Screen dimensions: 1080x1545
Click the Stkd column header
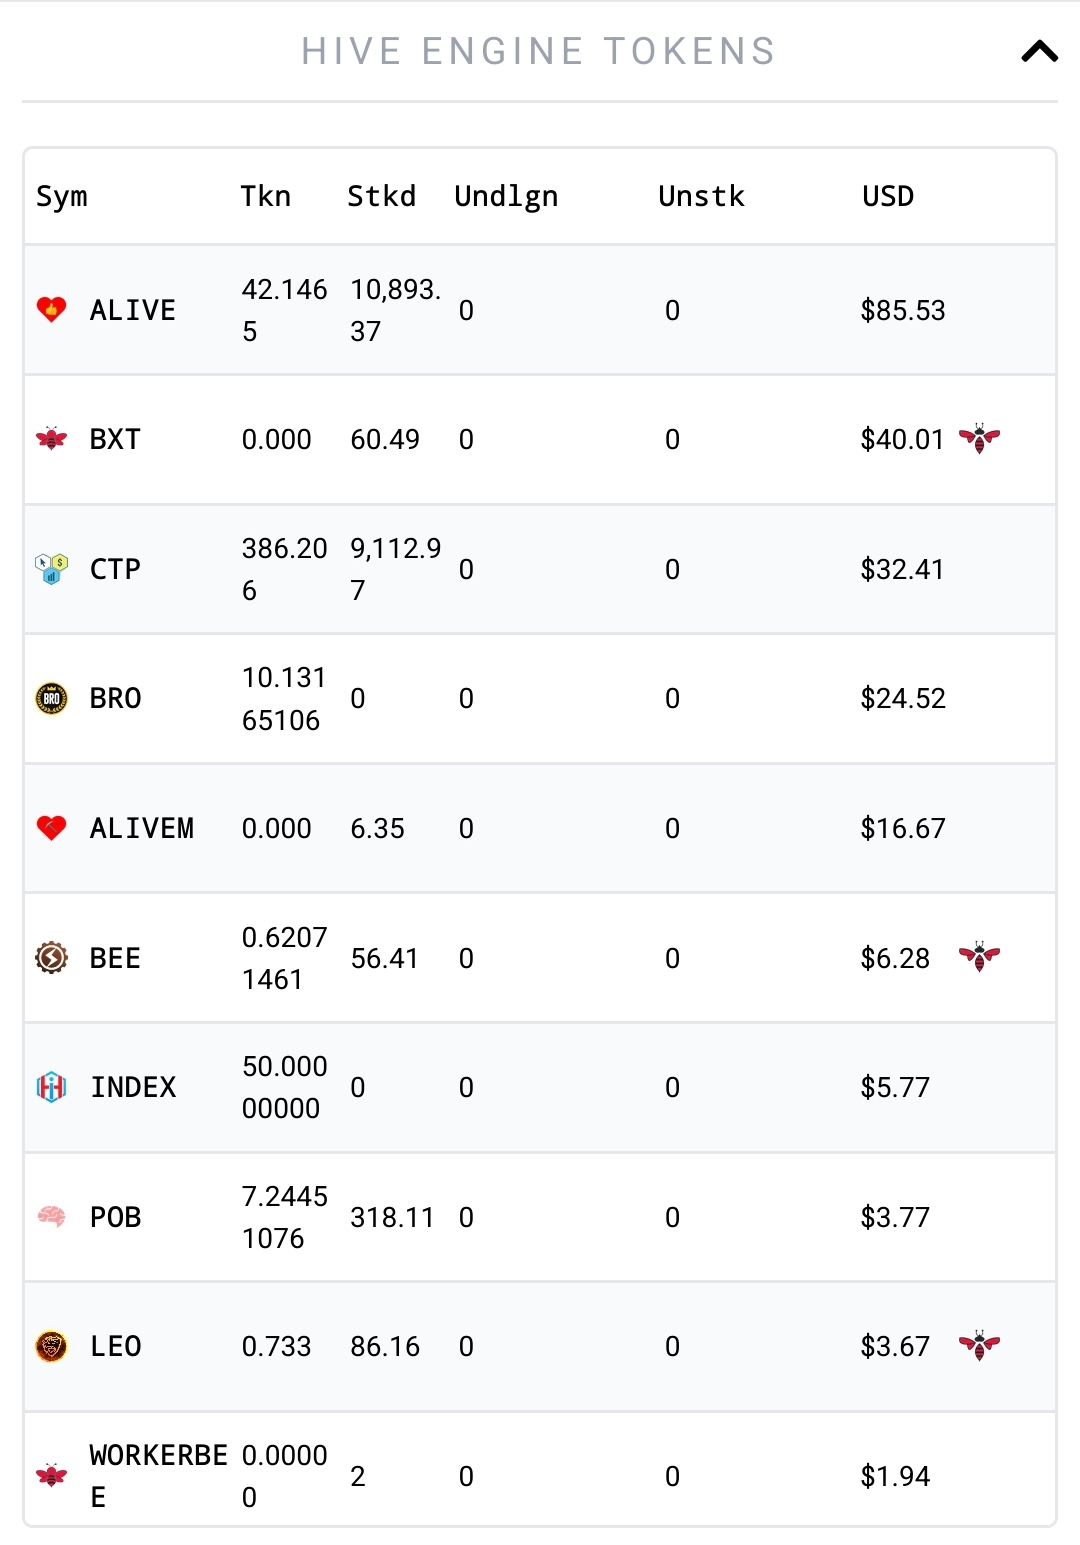pos(381,196)
